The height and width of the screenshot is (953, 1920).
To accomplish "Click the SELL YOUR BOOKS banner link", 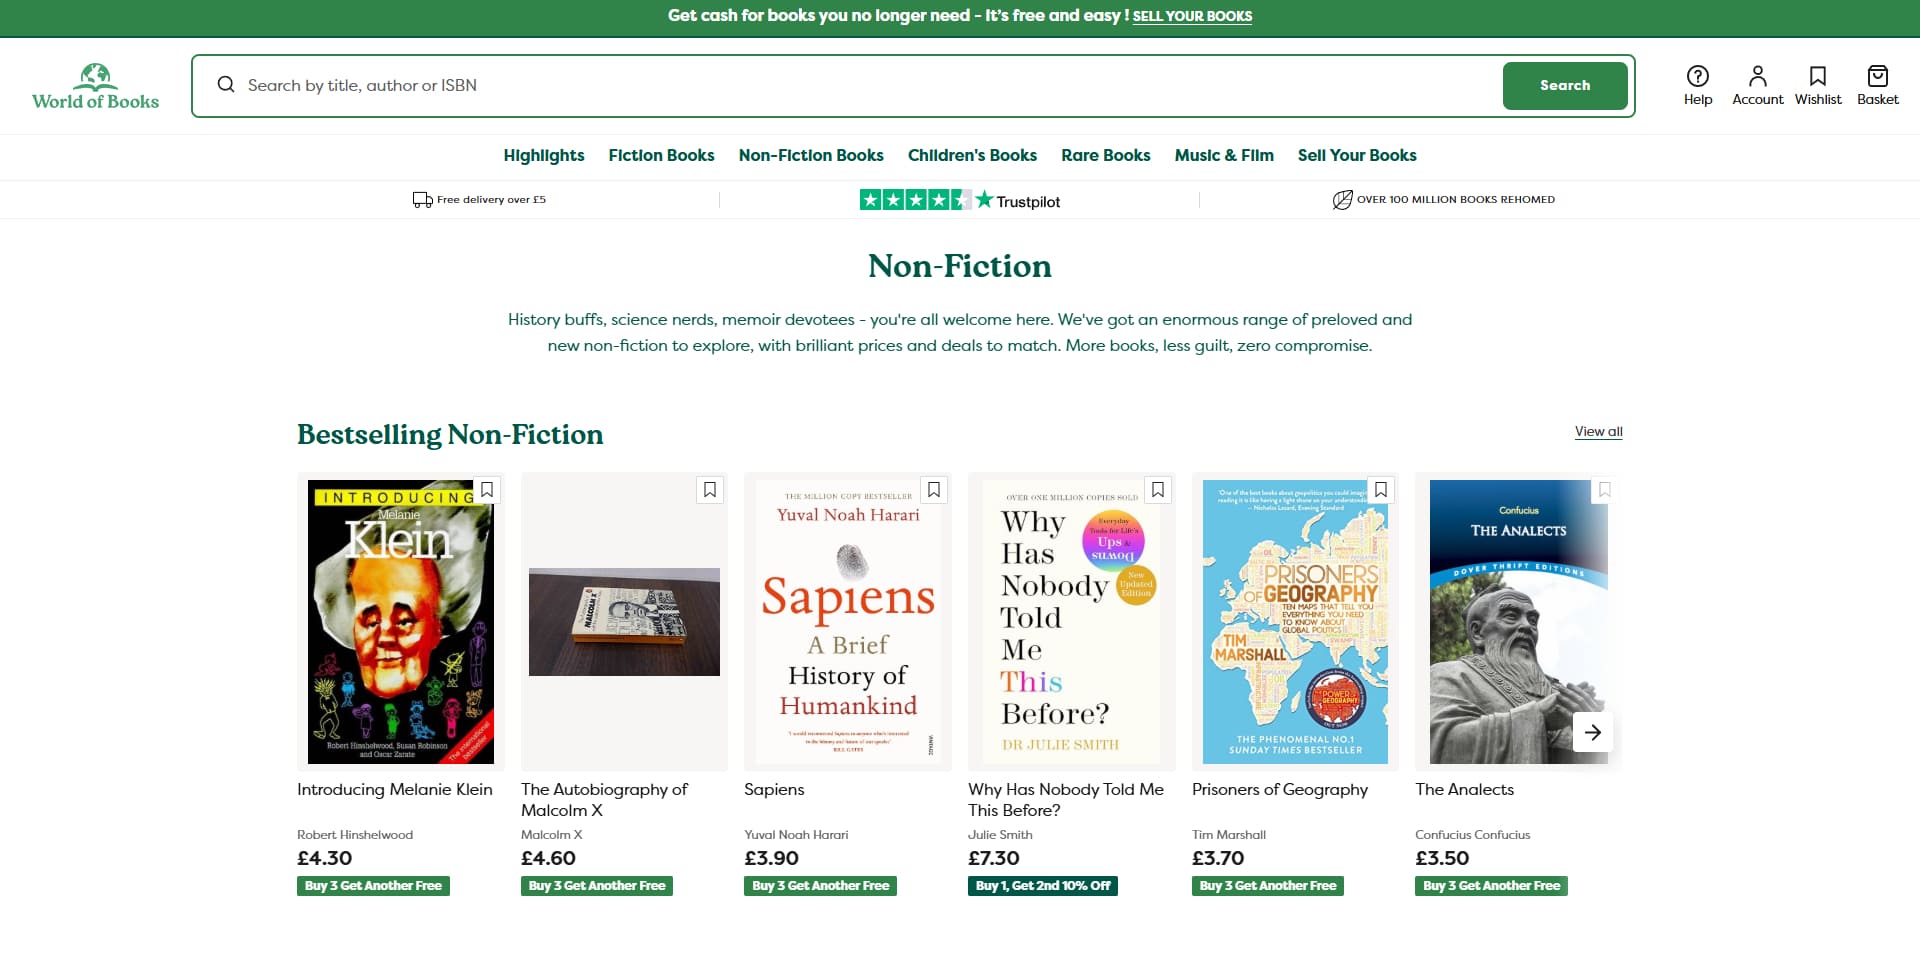I will tap(1192, 16).
